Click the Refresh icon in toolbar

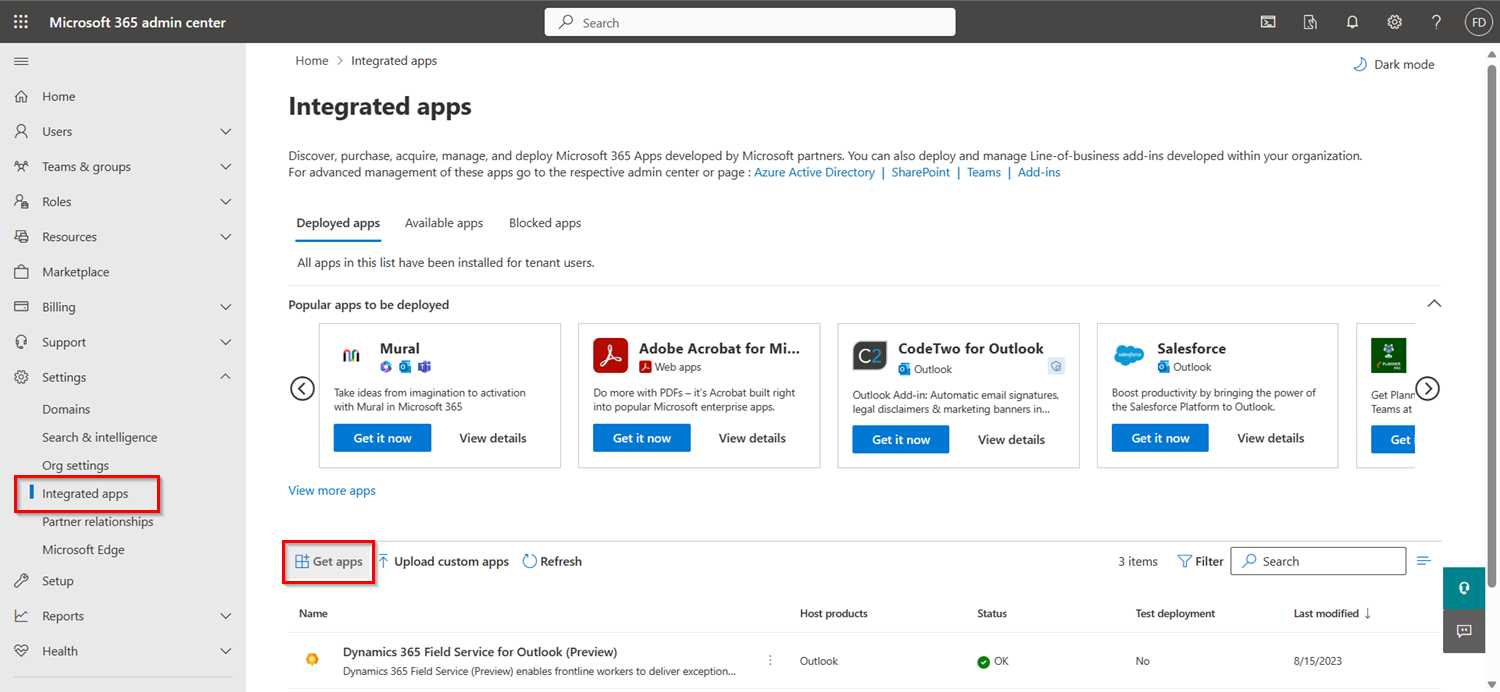pyautogui.click(x=530, y=561)
